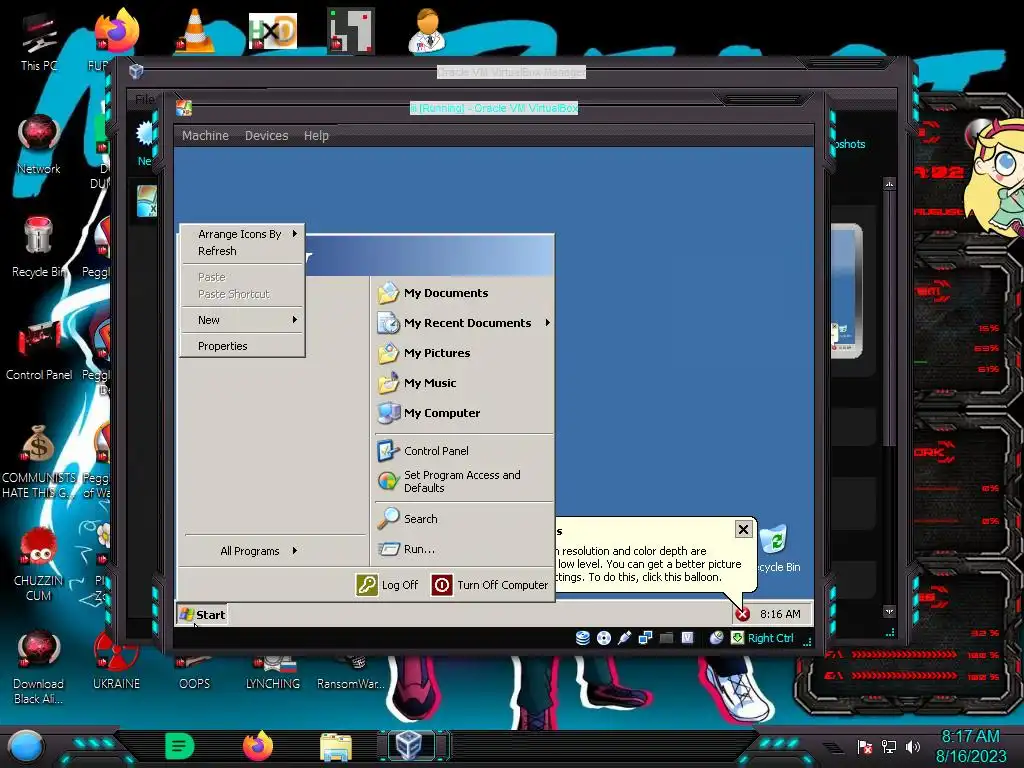The height and width of the screenshot is (768, 1024).
Task: Click Turn Off Computer button
Action: [490, 584]
